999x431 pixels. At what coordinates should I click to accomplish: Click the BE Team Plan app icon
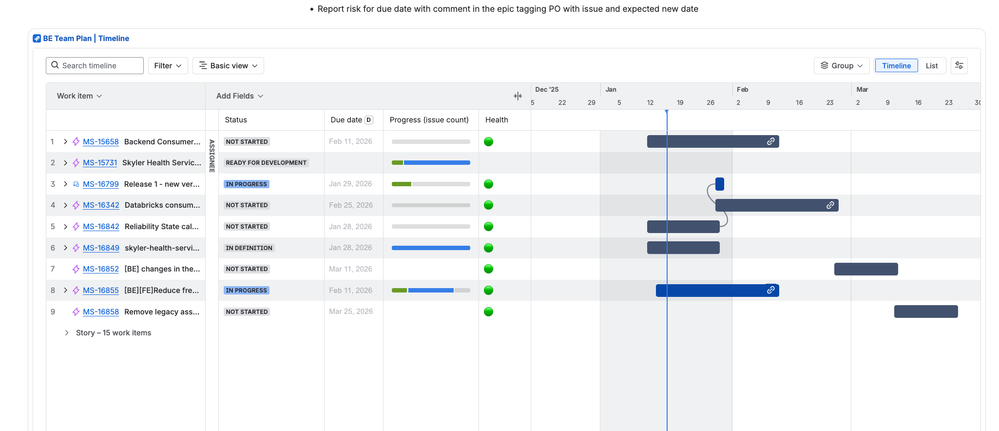[x=37, y=38]
